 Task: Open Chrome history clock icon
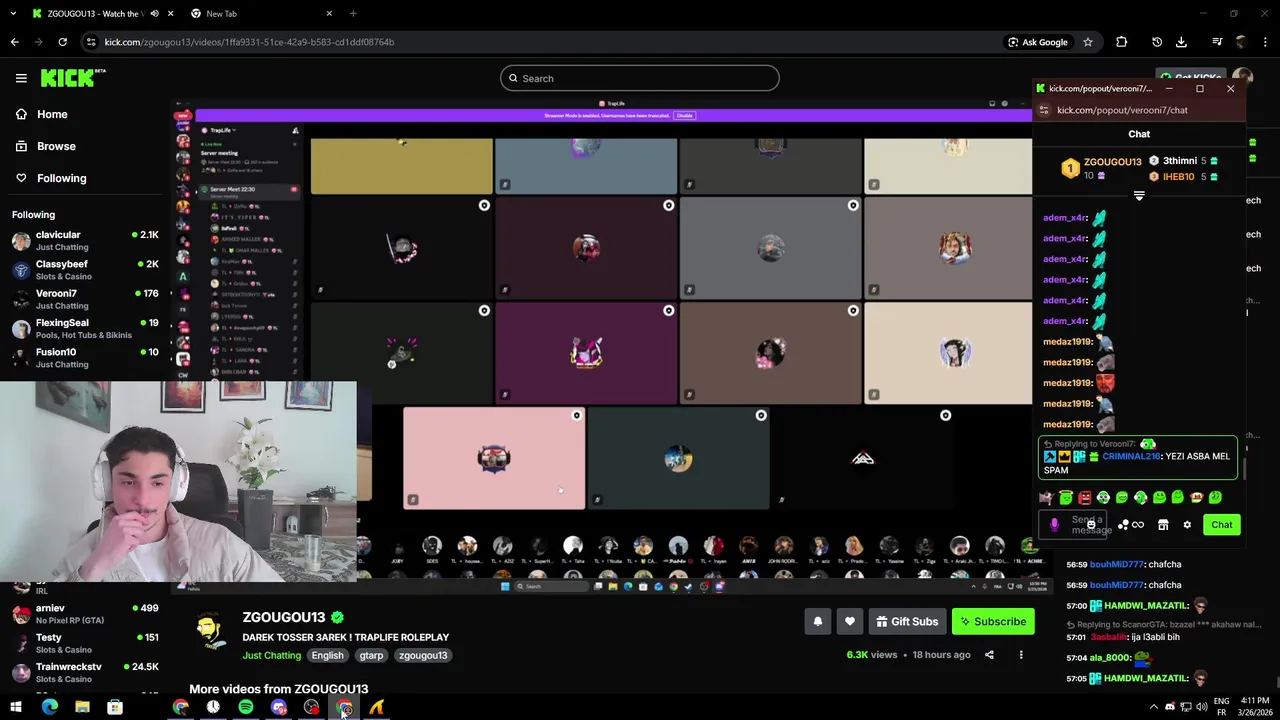pyautogui.click(x=1157, y=42)
